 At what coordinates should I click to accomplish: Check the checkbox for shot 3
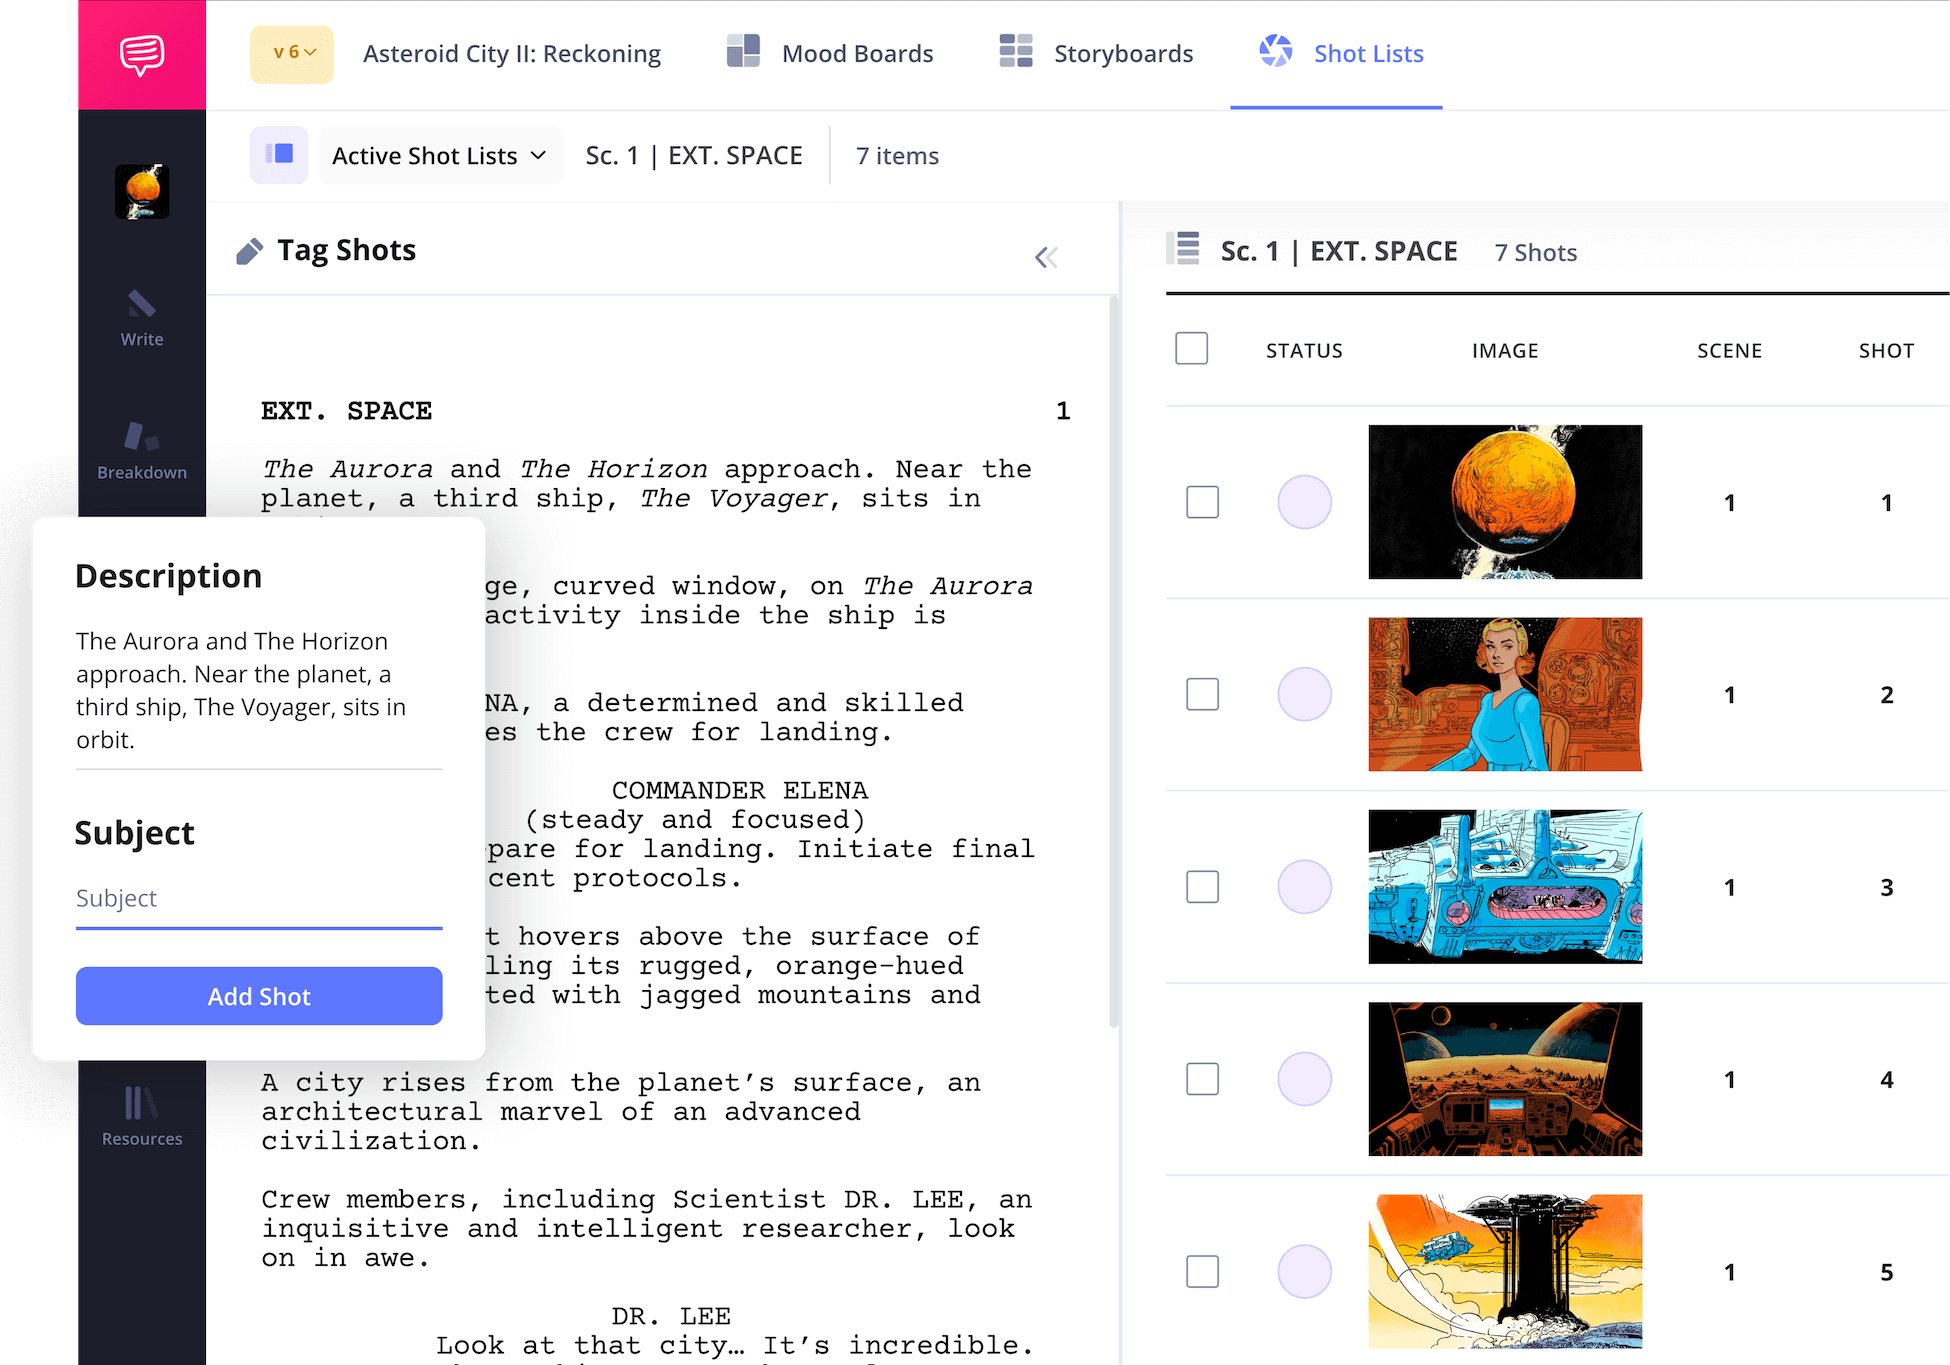coord(1202,887)
